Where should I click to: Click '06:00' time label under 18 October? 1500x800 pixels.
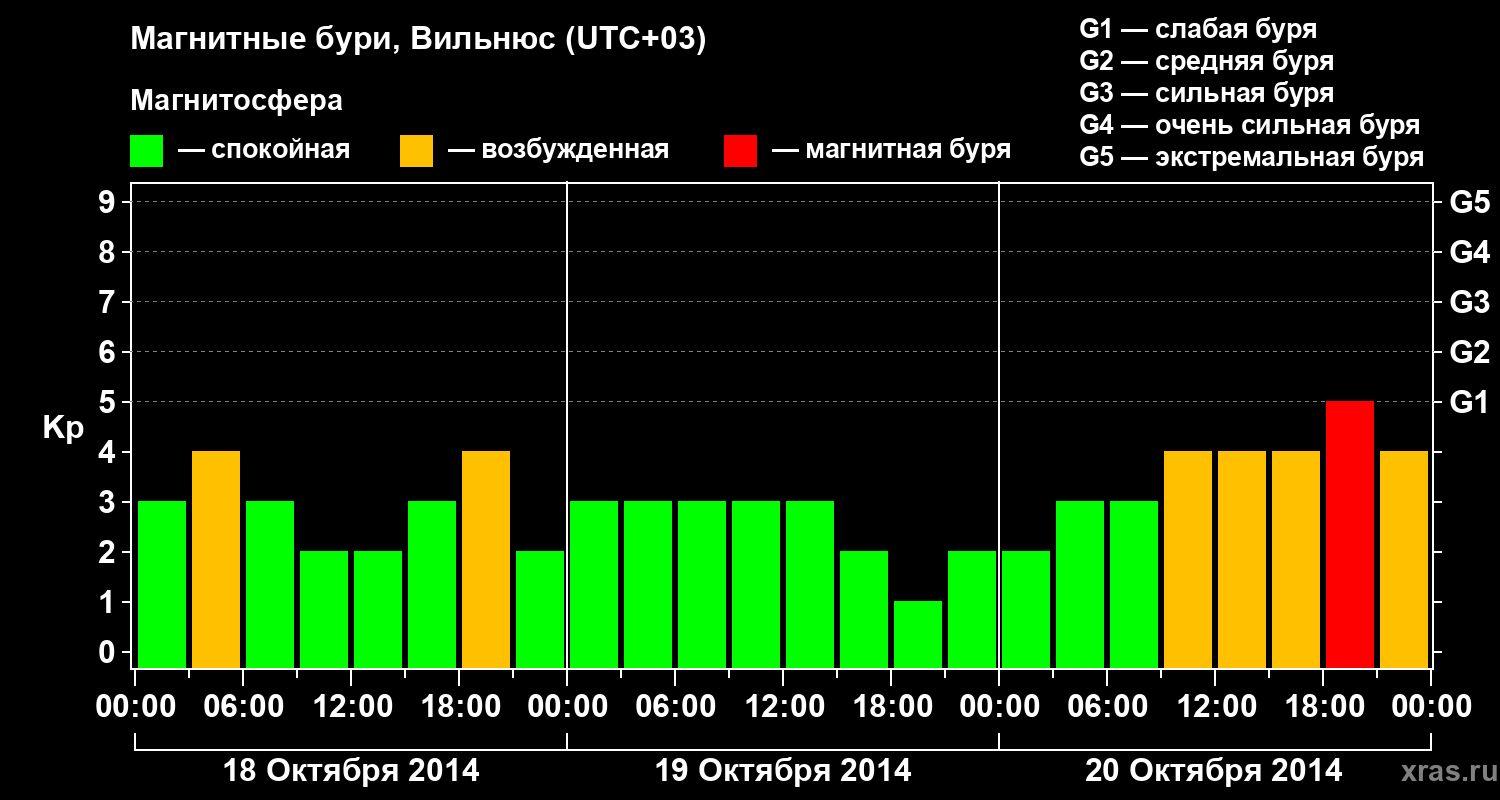[x=243, y=706]
